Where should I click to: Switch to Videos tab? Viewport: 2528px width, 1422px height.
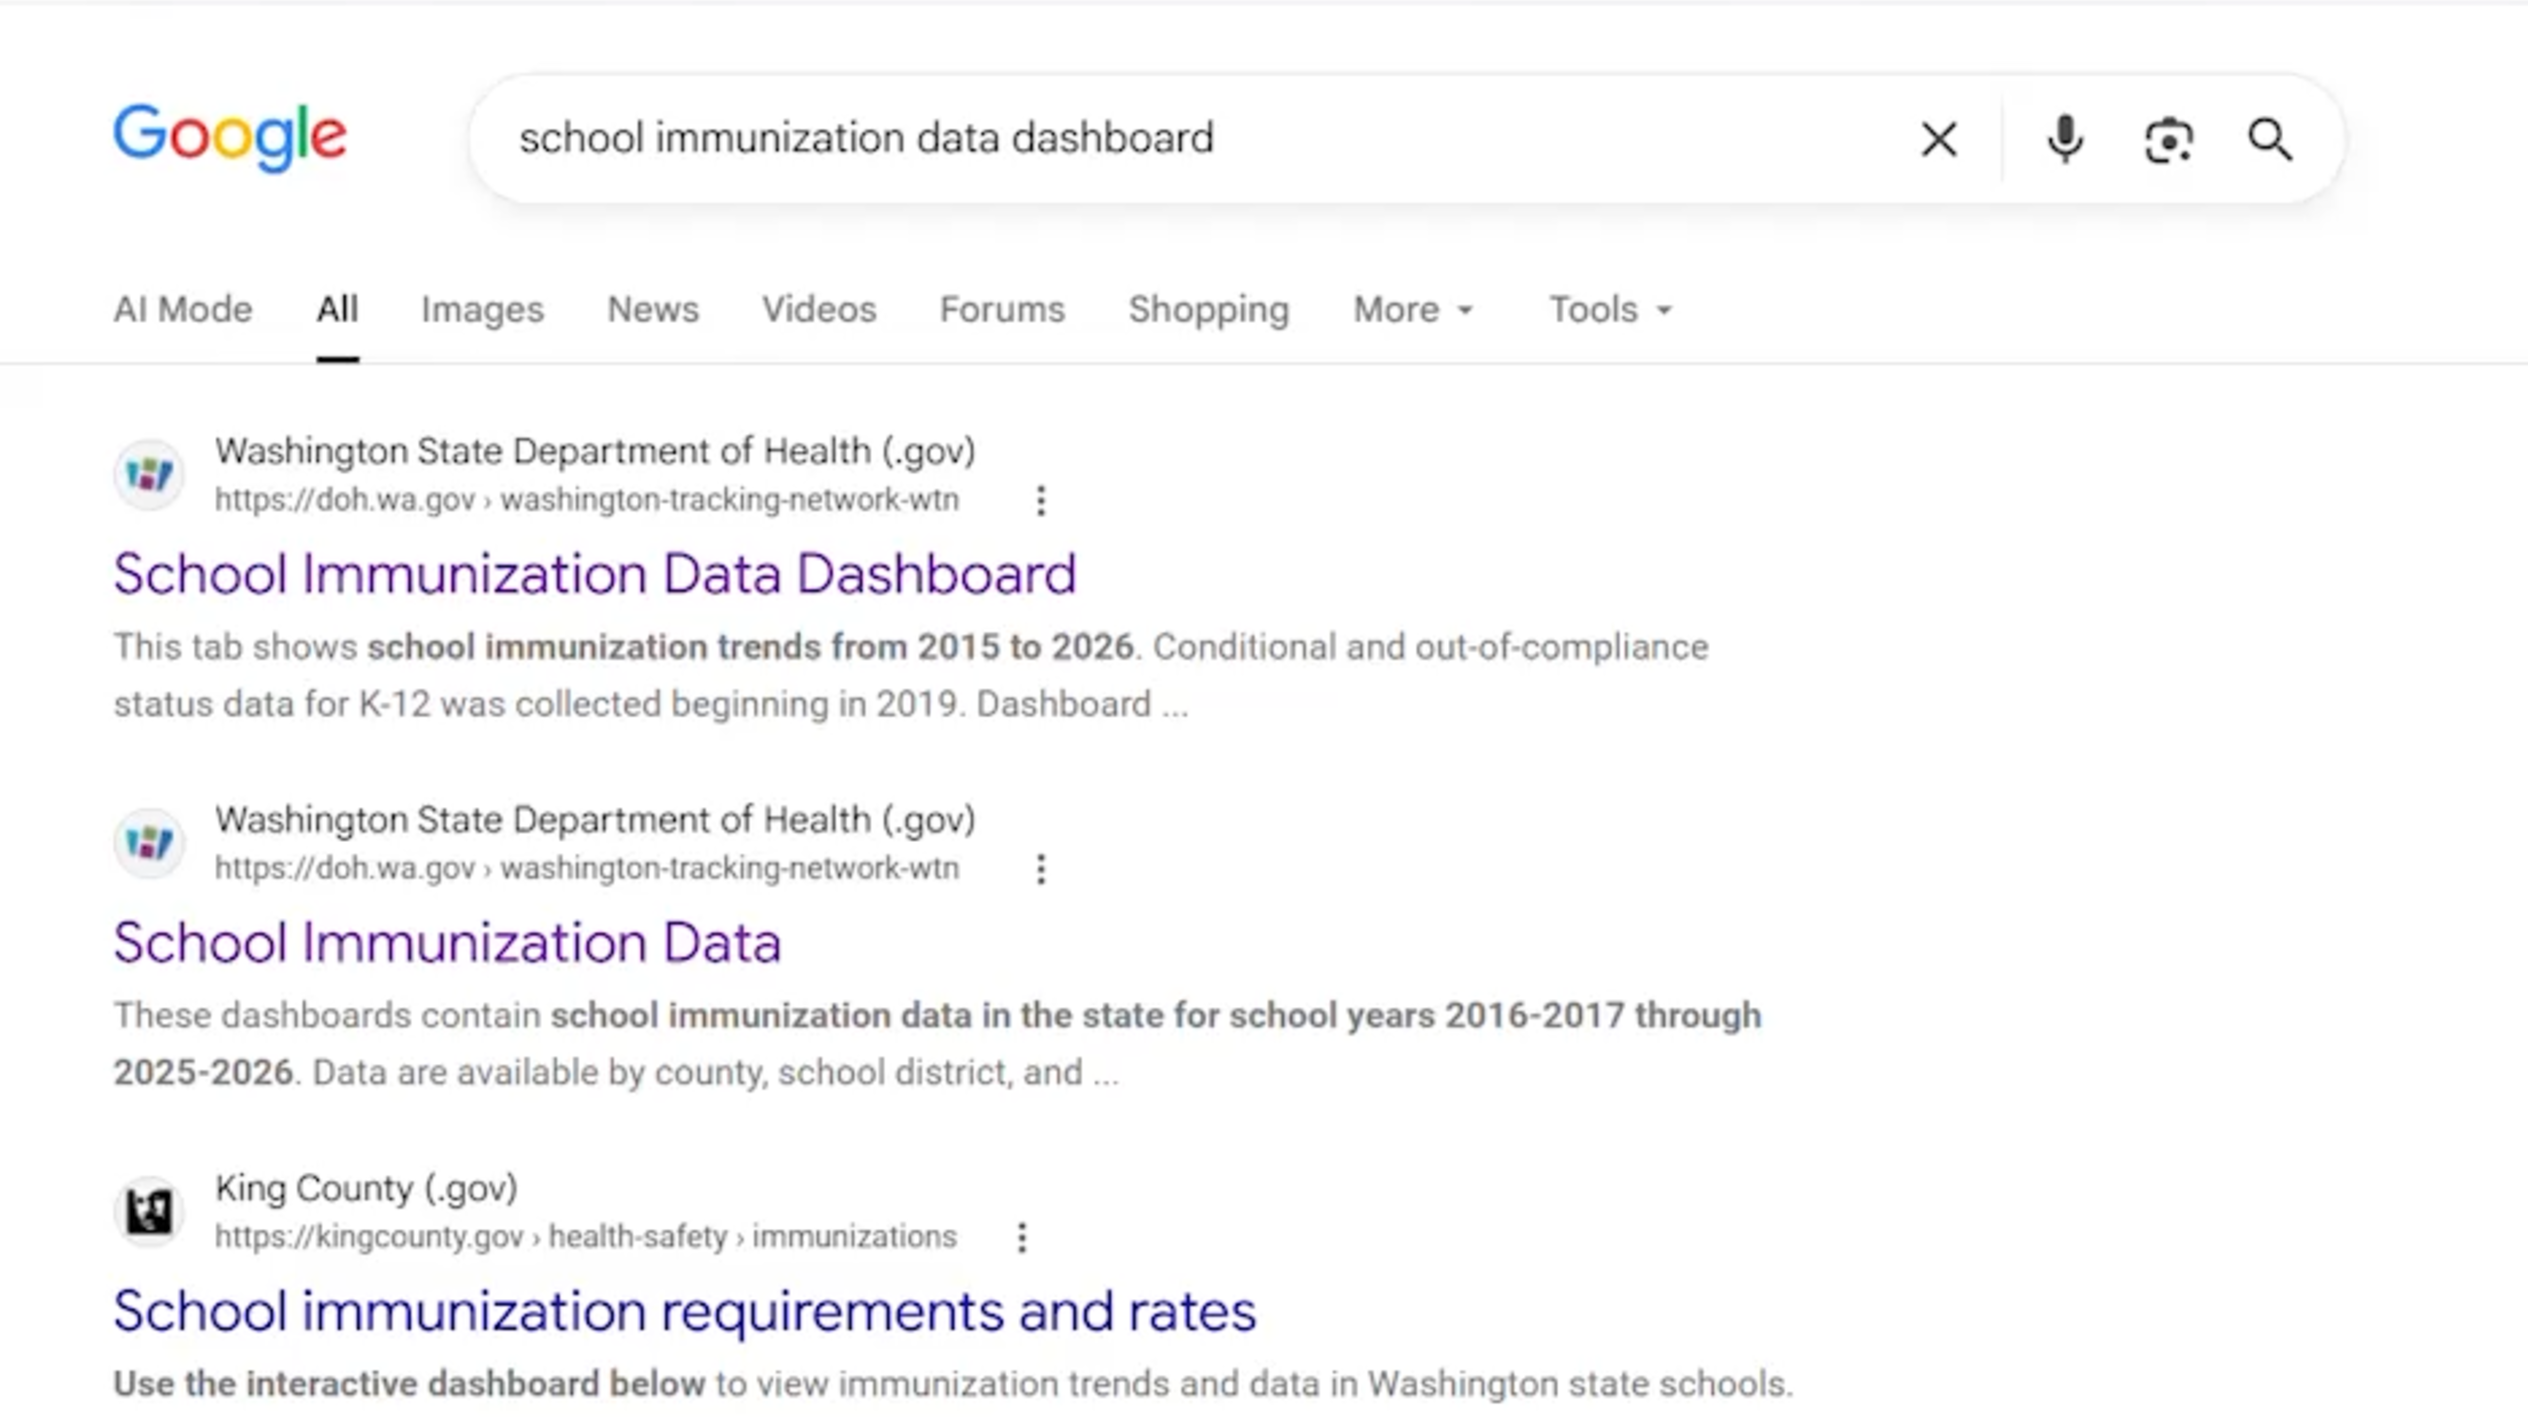pos(819,309)
